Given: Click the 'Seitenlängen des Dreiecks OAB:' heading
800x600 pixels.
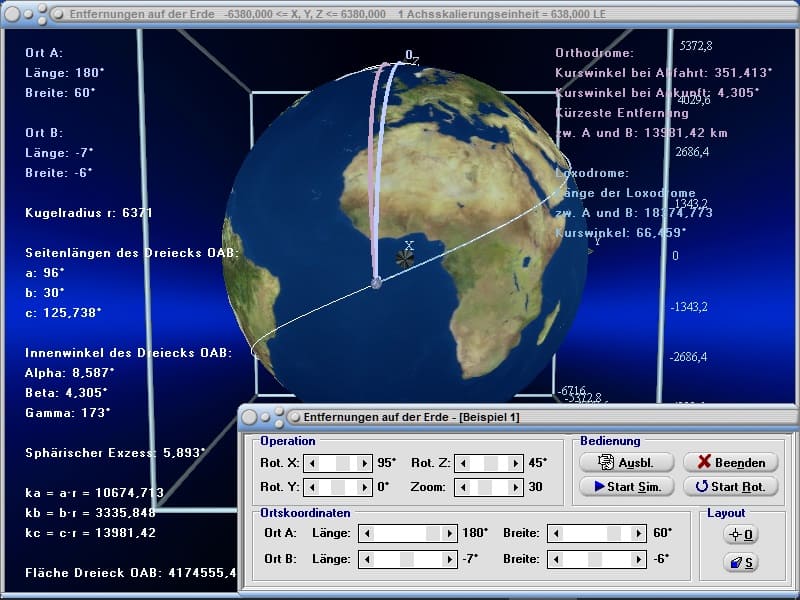Looking at the screenshot, I should 132,253.
